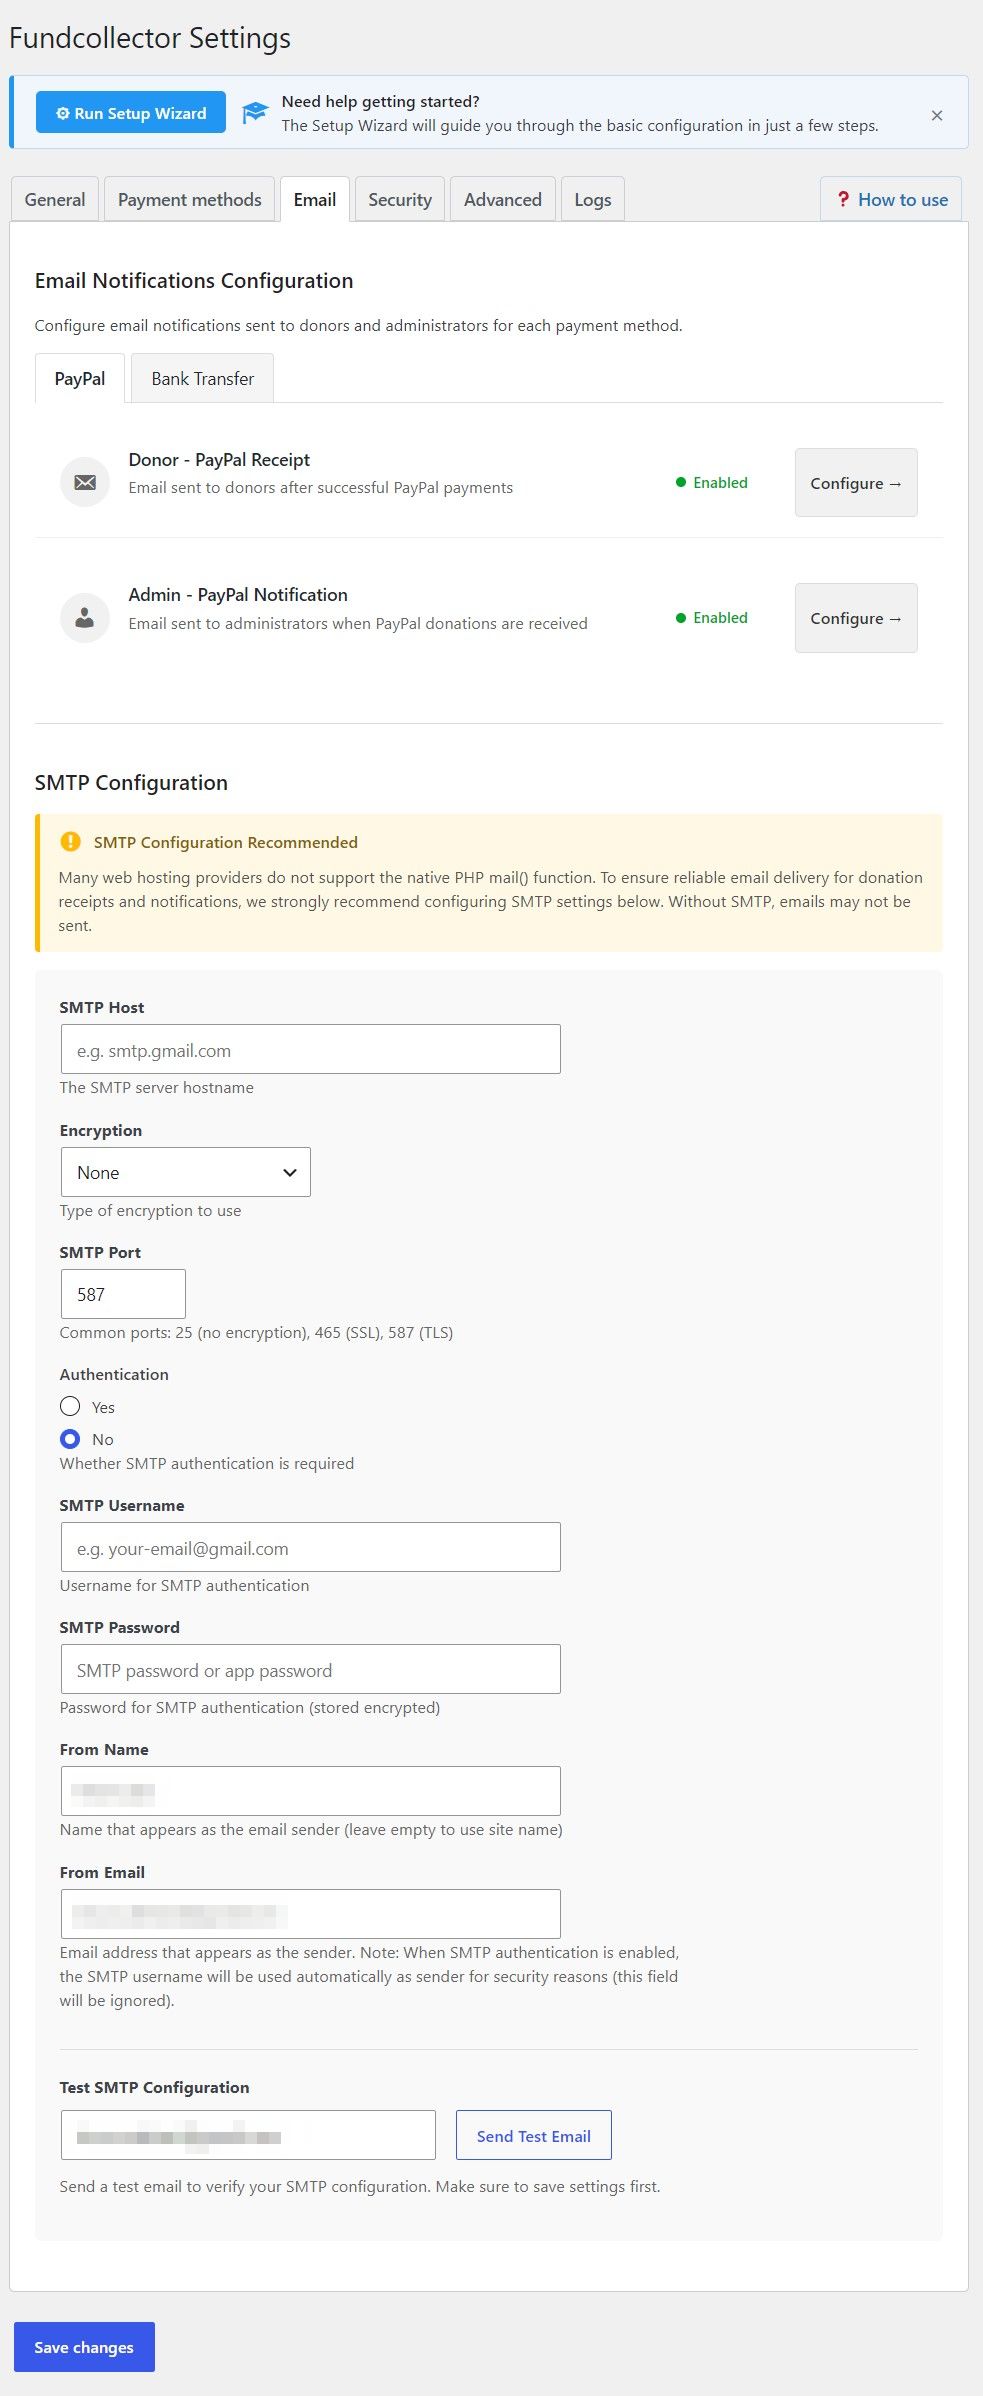Image resolution: width=983 pixels, height=2396 pixels.
Task: Open the General settings tab
Action: [x=55, y=199]
